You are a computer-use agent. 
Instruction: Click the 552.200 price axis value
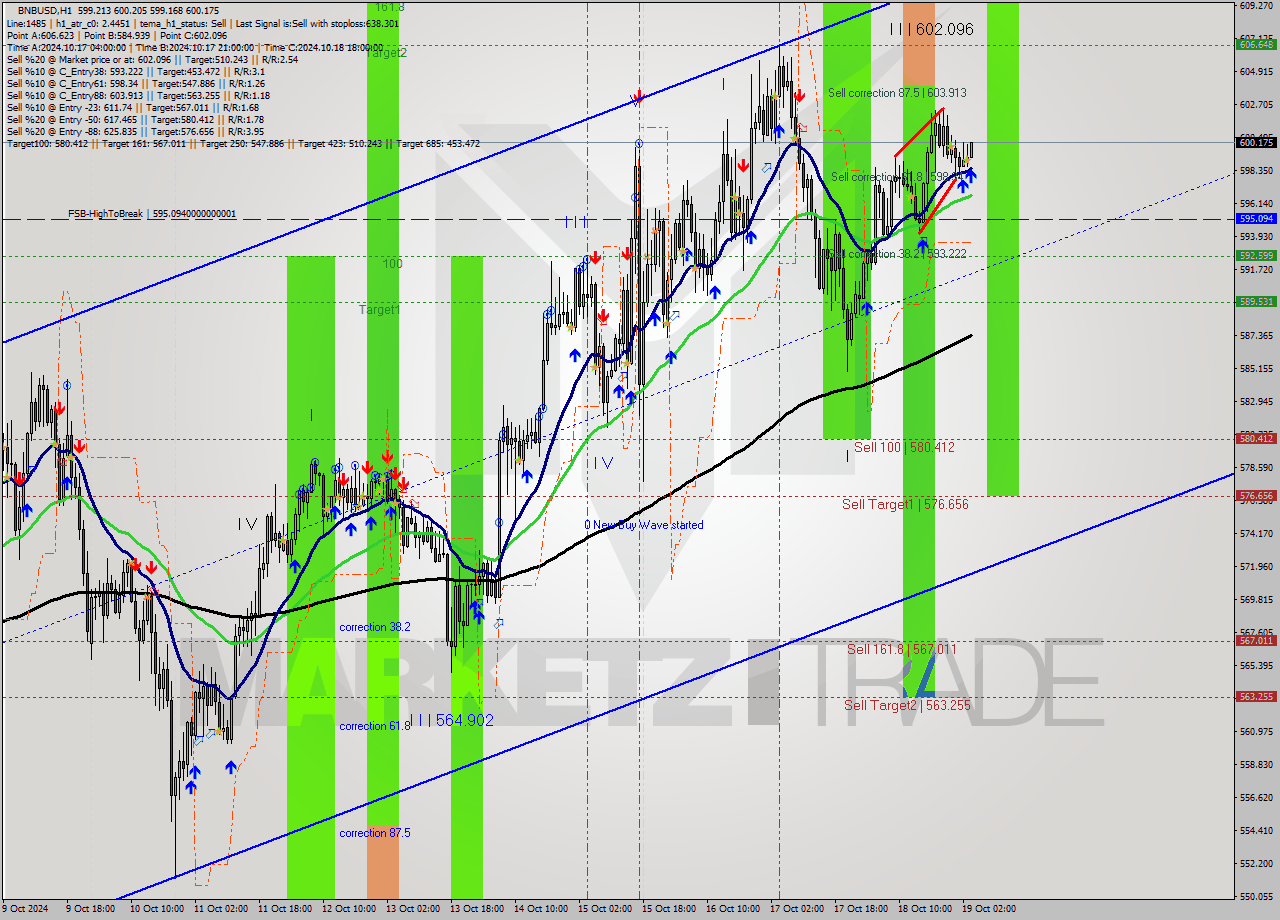[1256, 863]
